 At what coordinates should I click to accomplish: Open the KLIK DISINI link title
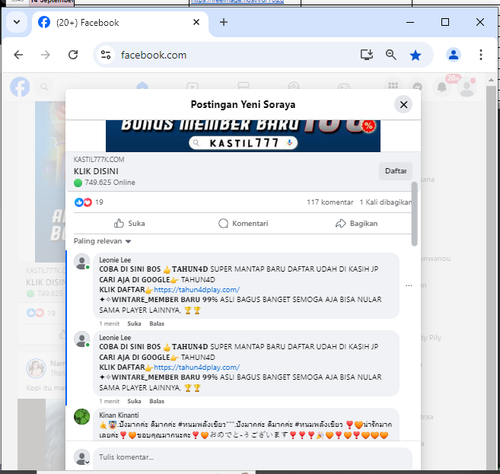(x=96, y=171)
